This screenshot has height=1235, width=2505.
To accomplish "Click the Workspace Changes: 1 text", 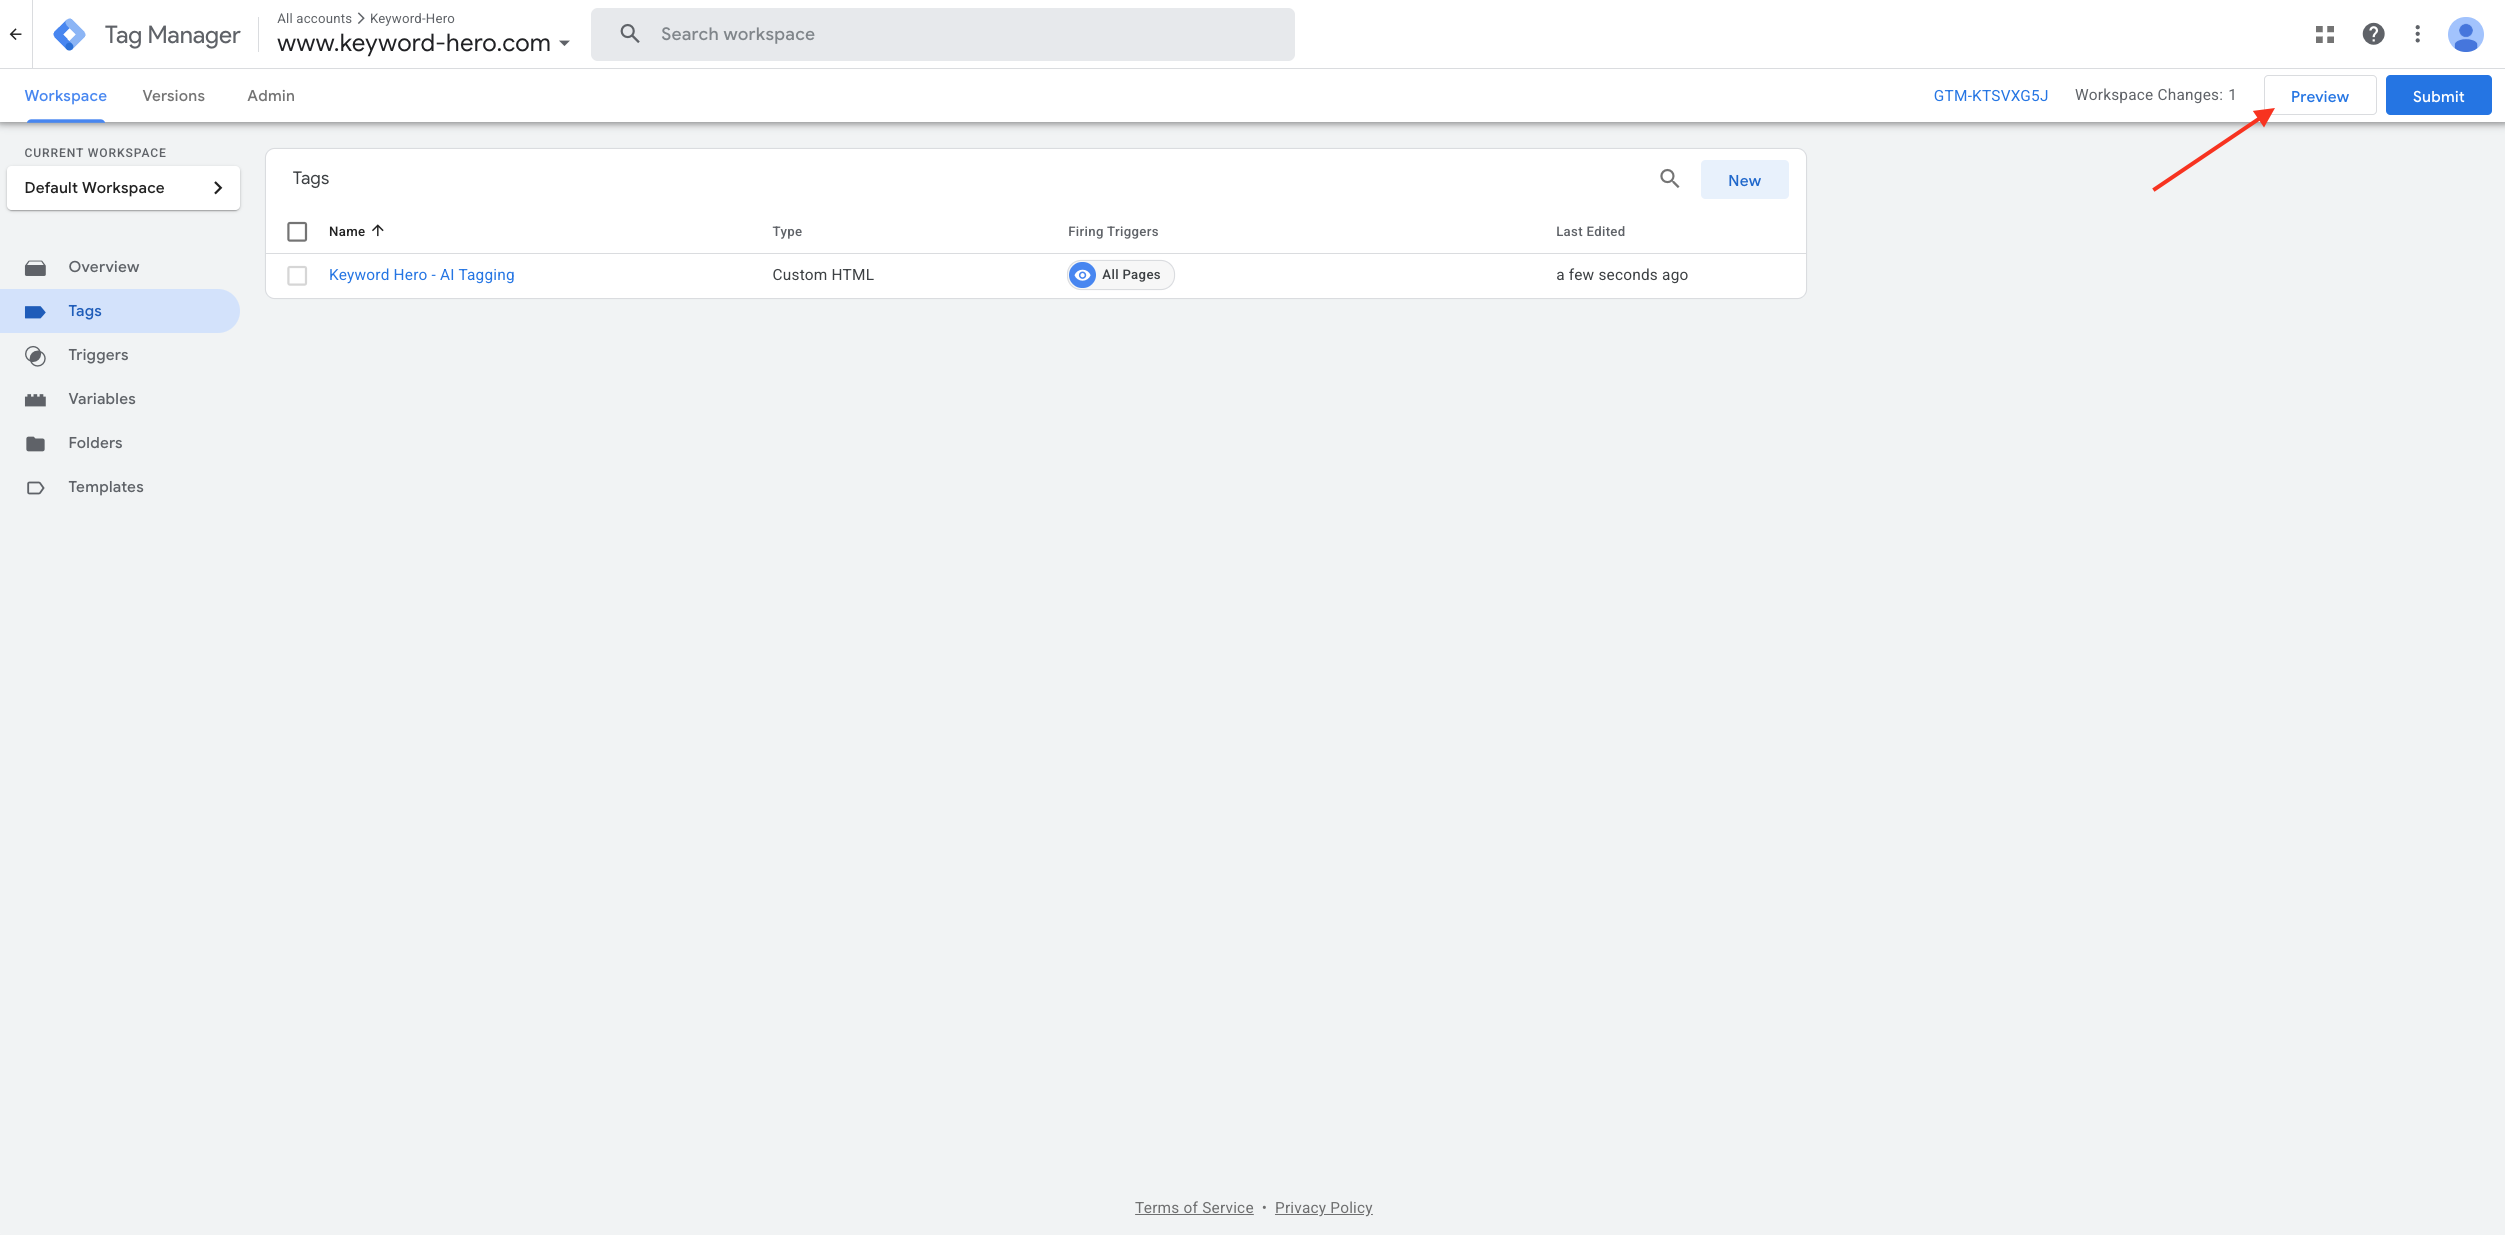I will click(x=2154, y=95).
